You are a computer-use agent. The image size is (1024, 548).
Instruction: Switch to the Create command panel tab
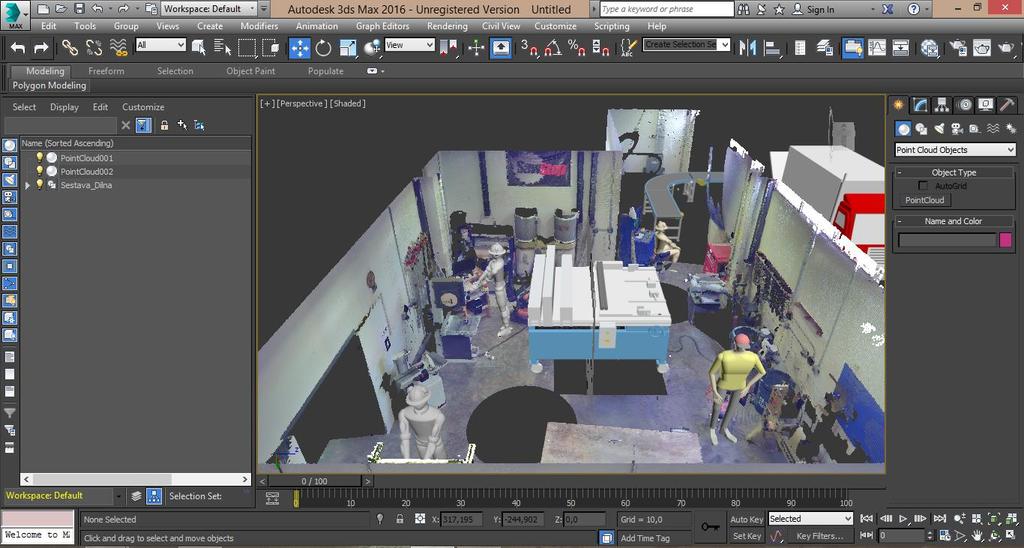click(x=899, y=105)
